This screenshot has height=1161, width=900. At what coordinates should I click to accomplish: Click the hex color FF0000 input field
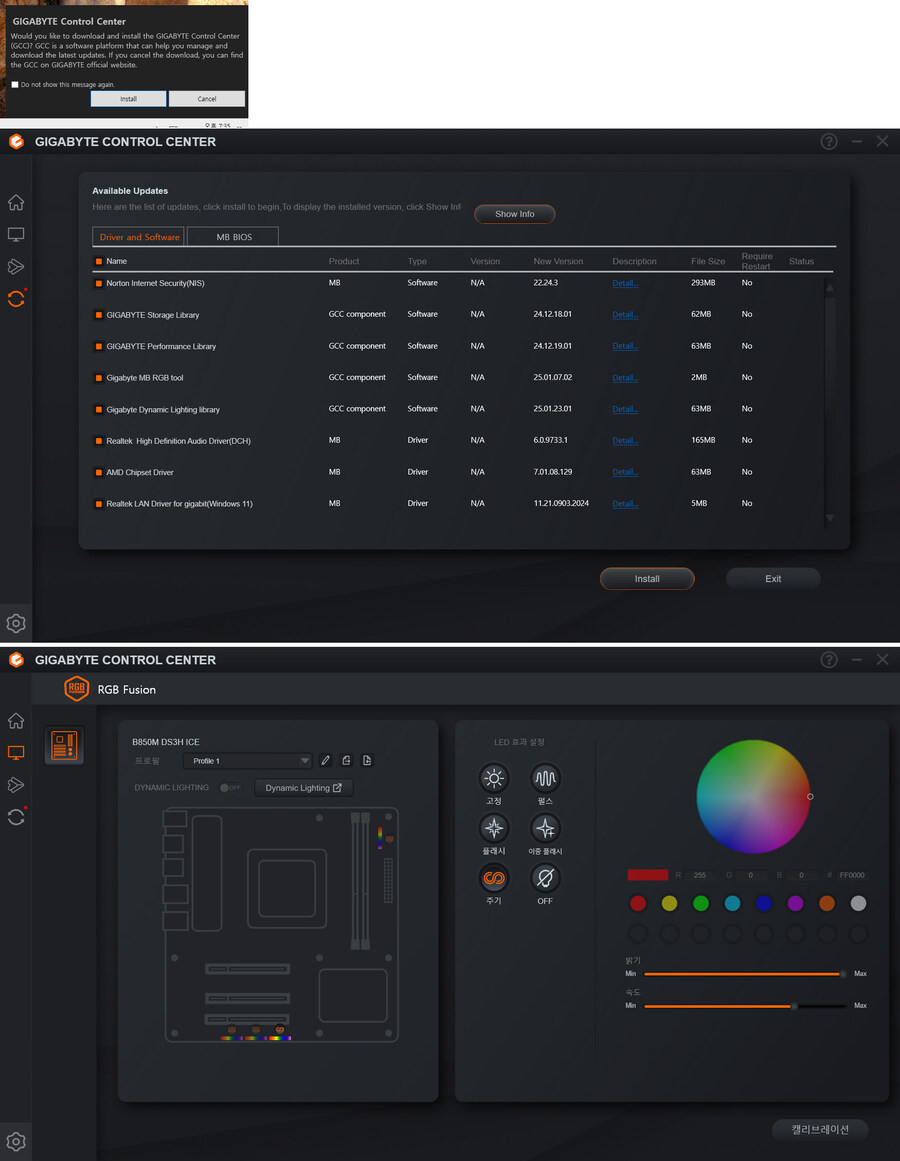pyautogui.click(x=852, y=875)
